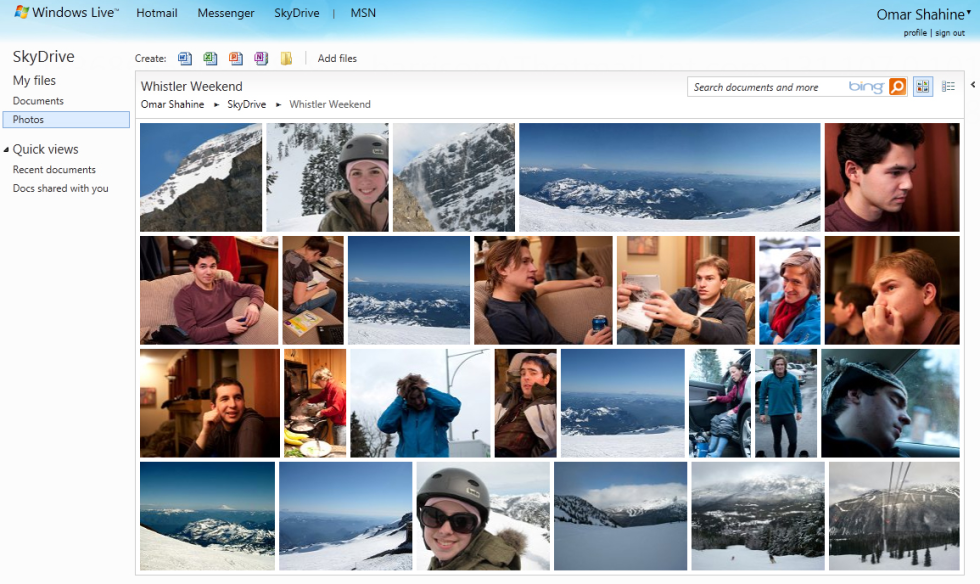Open the Documents folder in sidebar
Screen dimensions: 980x584
pos(38,101)
